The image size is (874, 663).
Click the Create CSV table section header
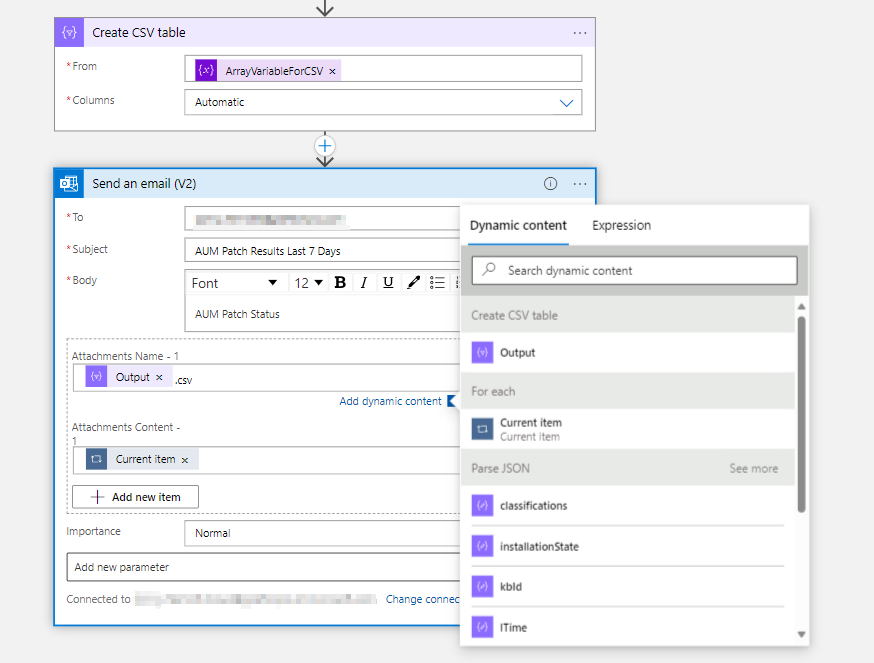628,315
